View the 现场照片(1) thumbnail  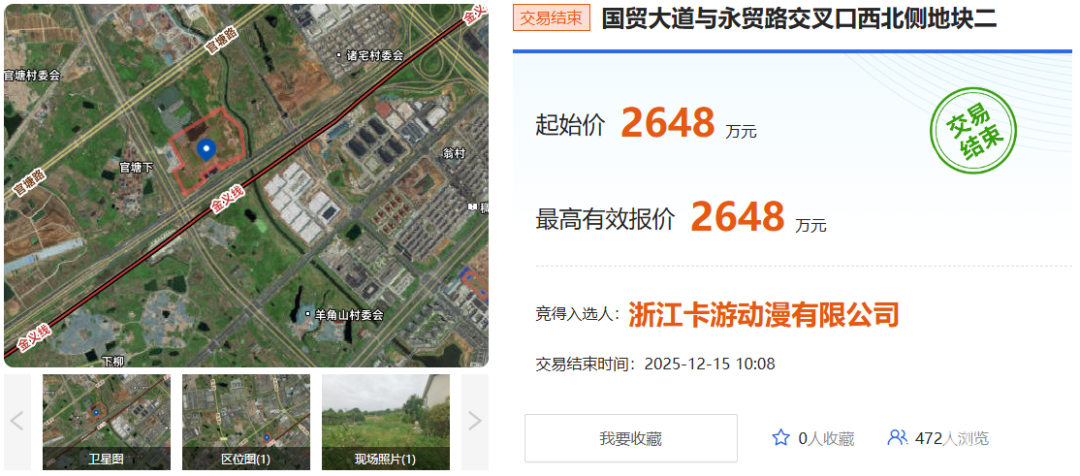coord(386,422)
